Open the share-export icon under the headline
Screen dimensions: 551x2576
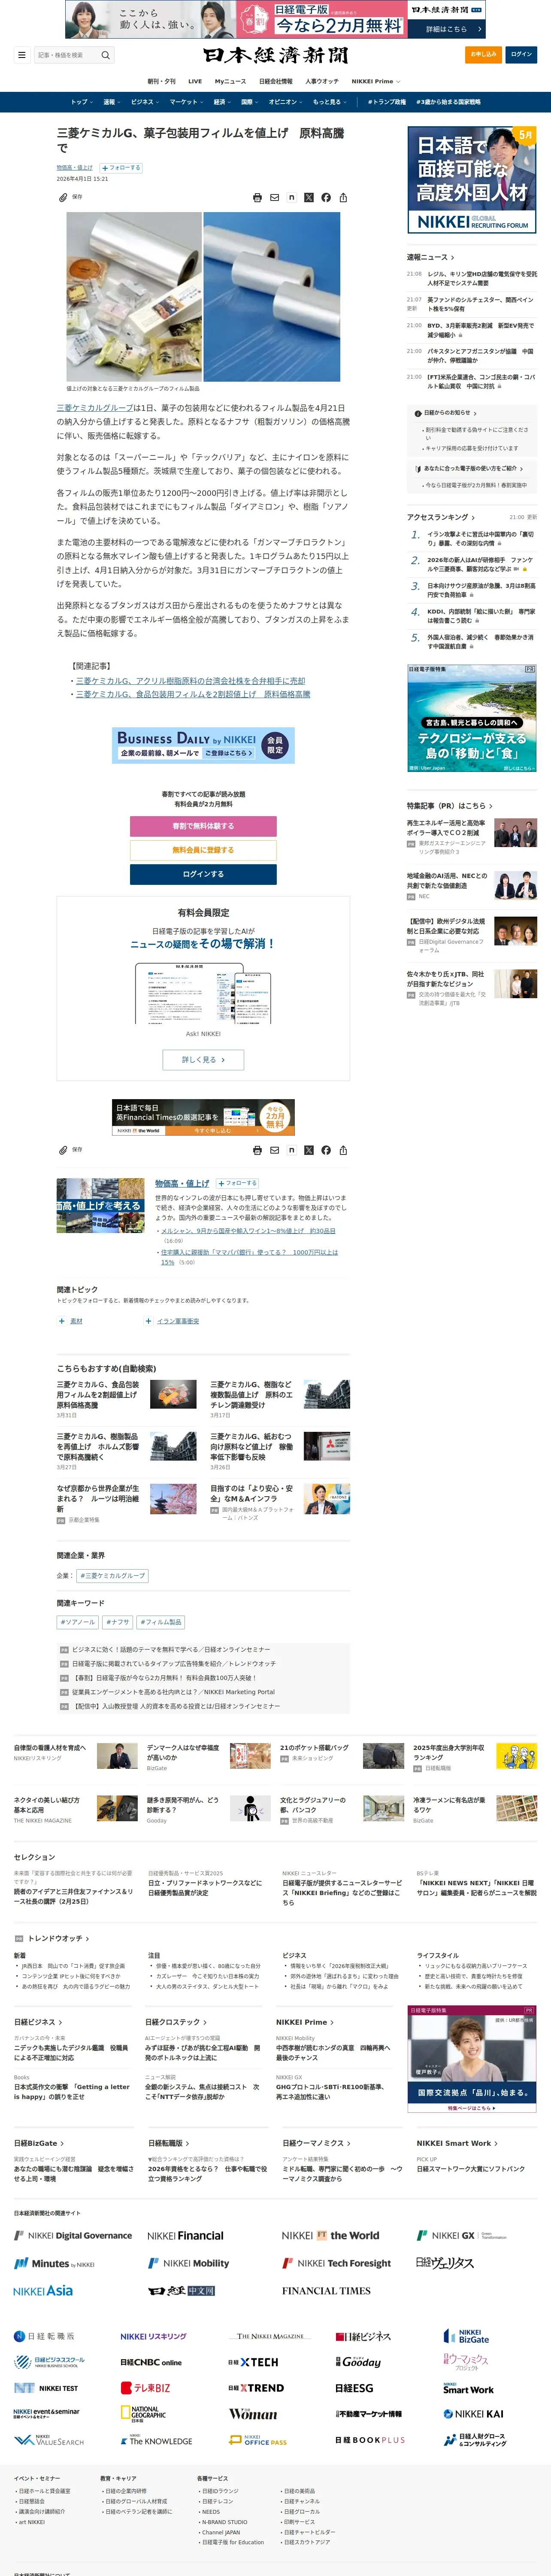(x=343, y=198)
